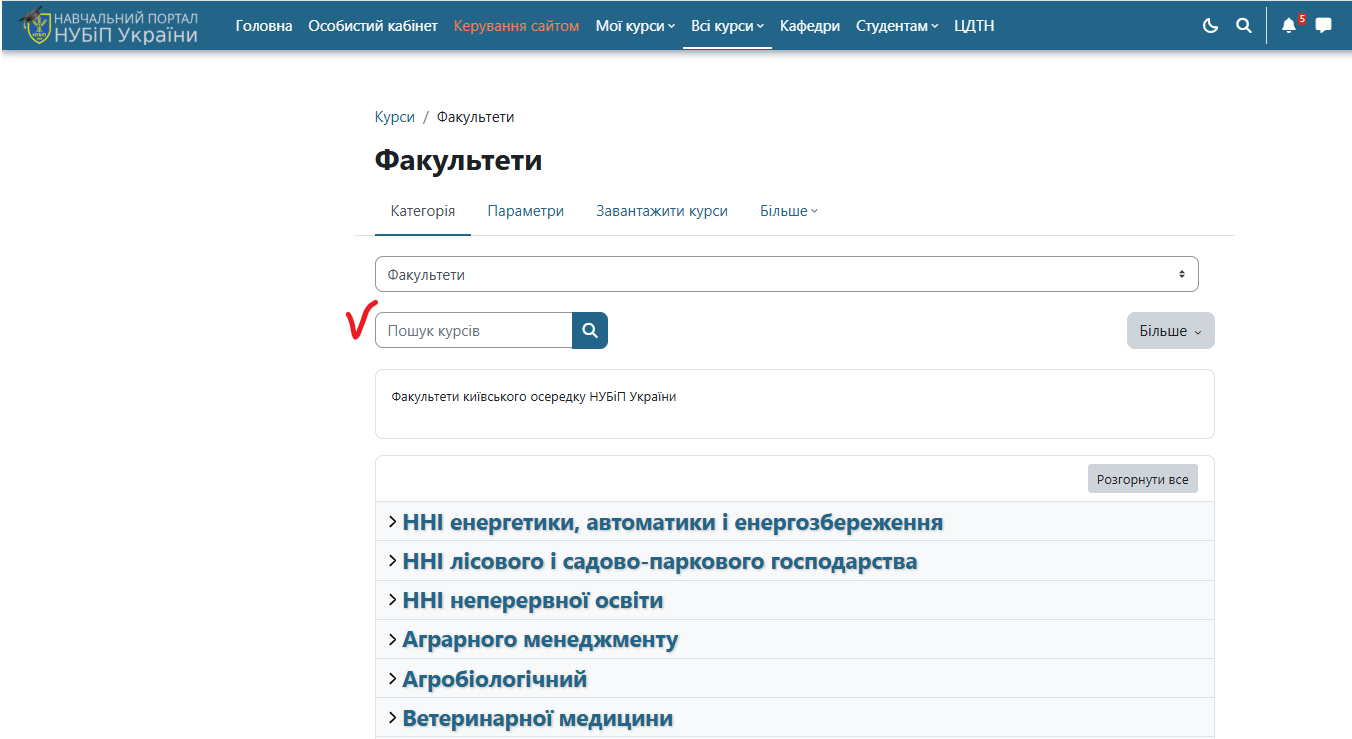Open the header search magnifier icon
The image size is (1352, 739).
pos(1244,26)
